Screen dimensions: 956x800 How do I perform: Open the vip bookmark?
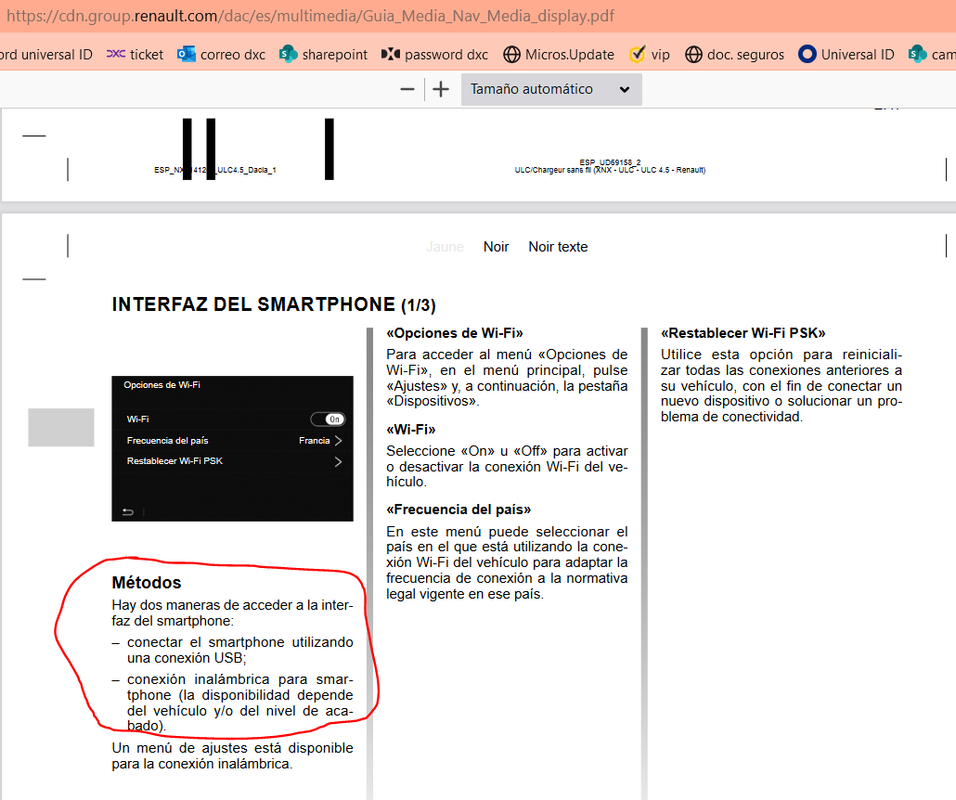[x=649, y=54]
